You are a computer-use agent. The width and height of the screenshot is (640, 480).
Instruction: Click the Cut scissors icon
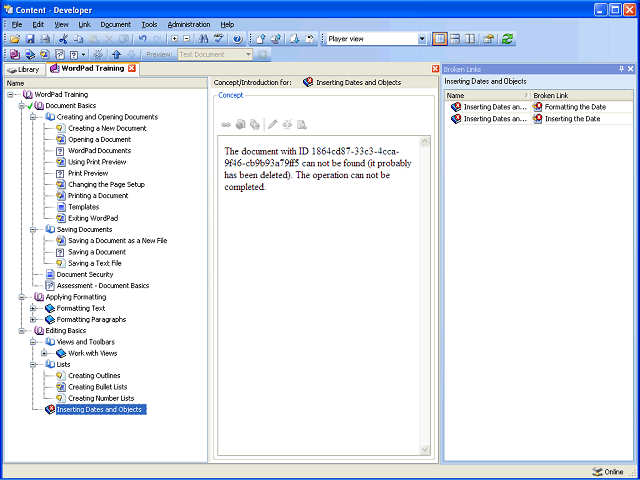62,39
